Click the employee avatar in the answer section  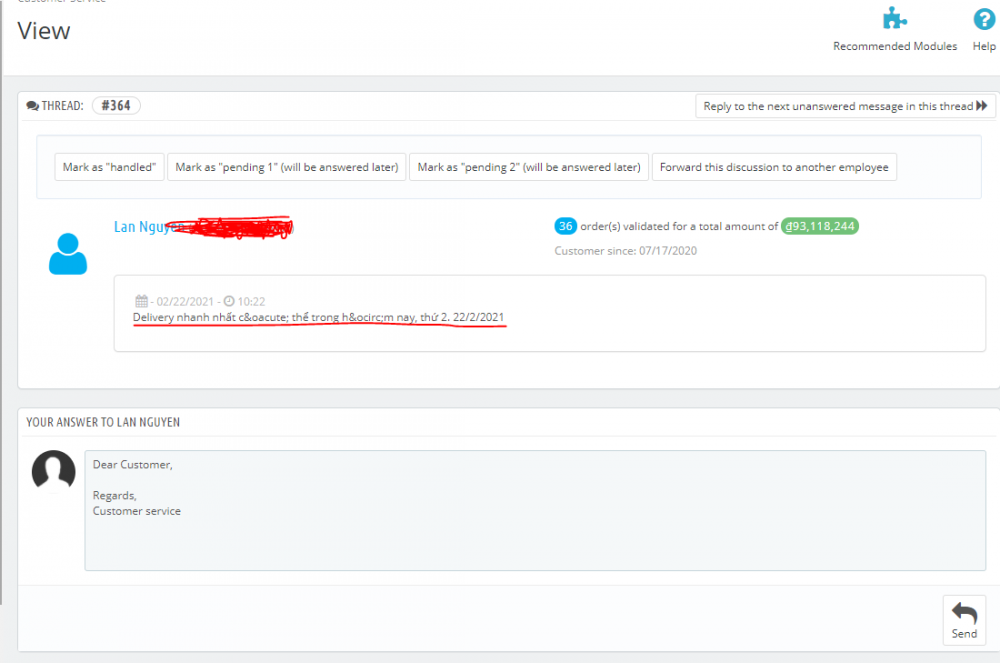point(54,471)
